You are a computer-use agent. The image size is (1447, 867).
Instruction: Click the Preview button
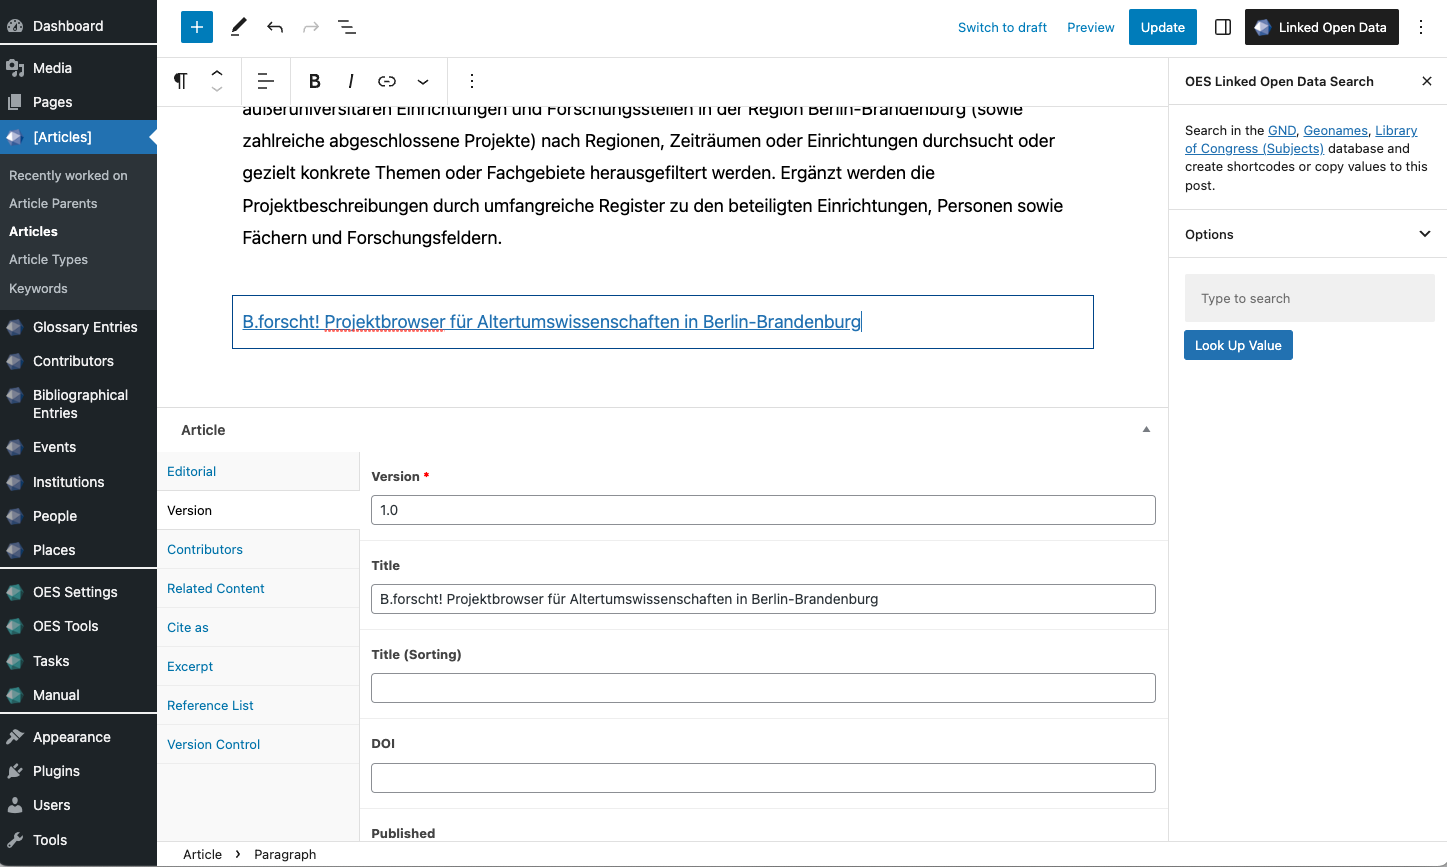pos(1091,27)
